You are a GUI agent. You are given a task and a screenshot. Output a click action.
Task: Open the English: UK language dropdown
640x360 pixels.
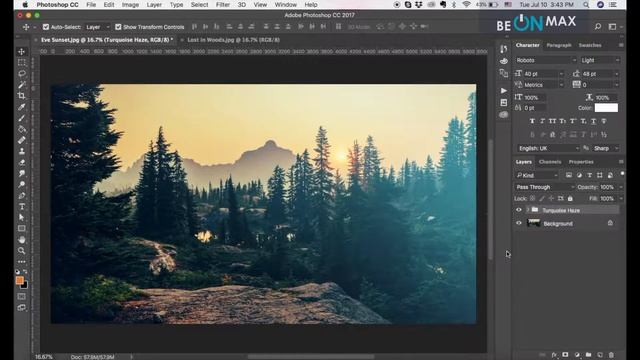(548, 148)
